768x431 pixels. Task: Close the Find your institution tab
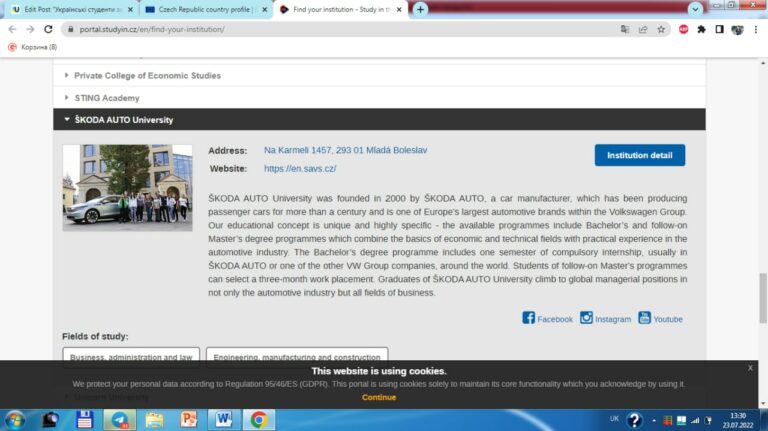click(x=399, y=9)
